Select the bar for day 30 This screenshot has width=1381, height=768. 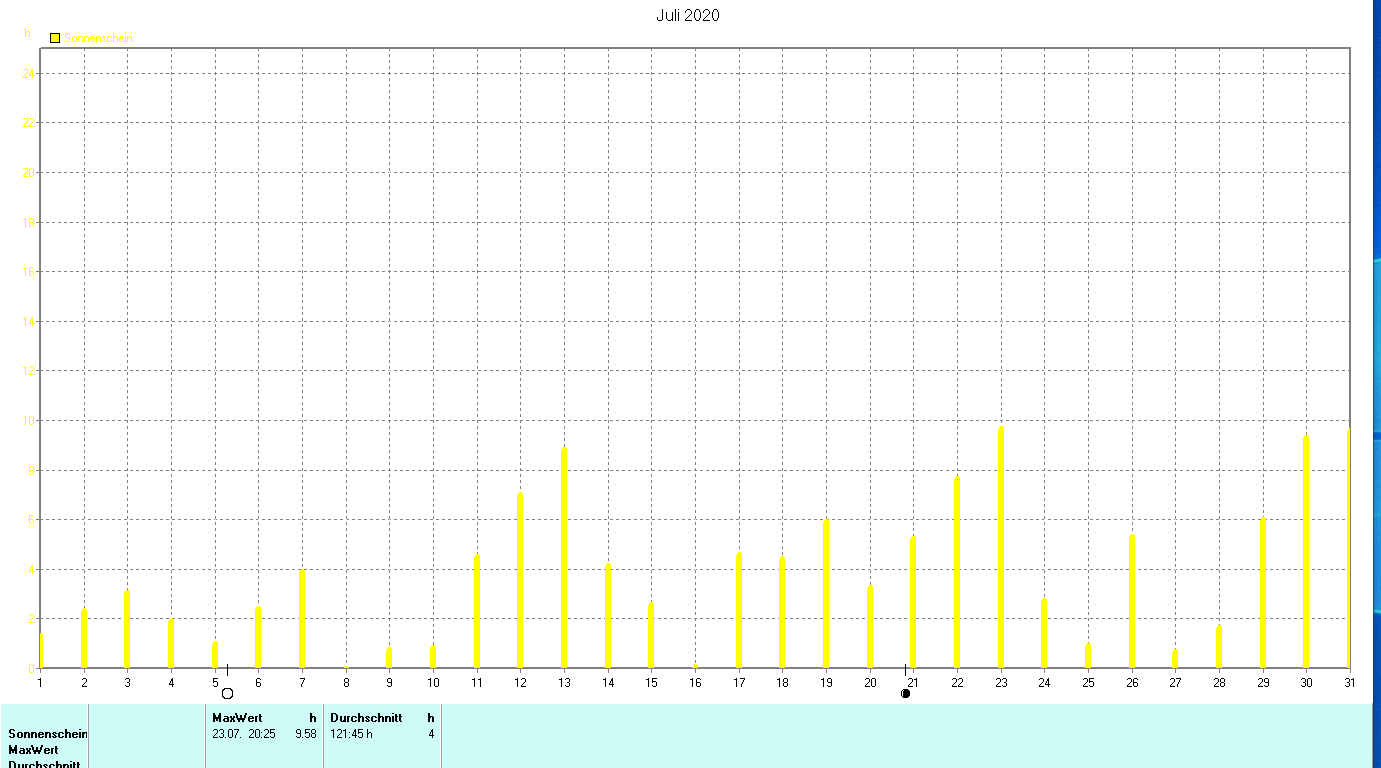coord(1306,552)
